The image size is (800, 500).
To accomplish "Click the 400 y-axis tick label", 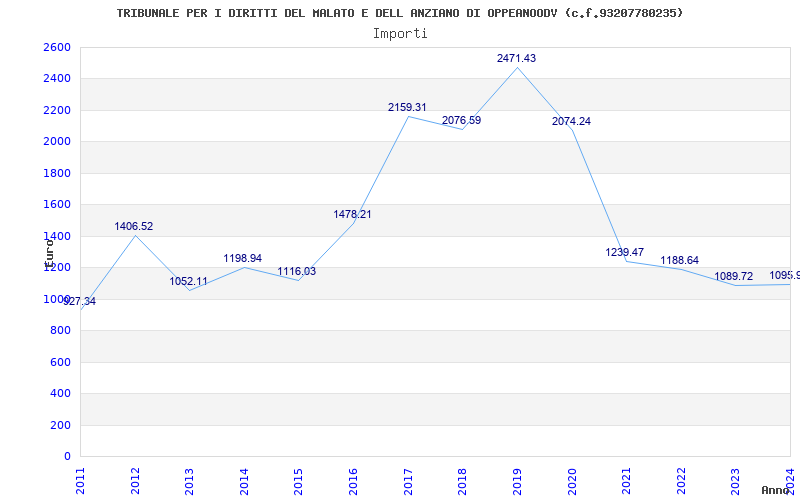I will (60, 393).
